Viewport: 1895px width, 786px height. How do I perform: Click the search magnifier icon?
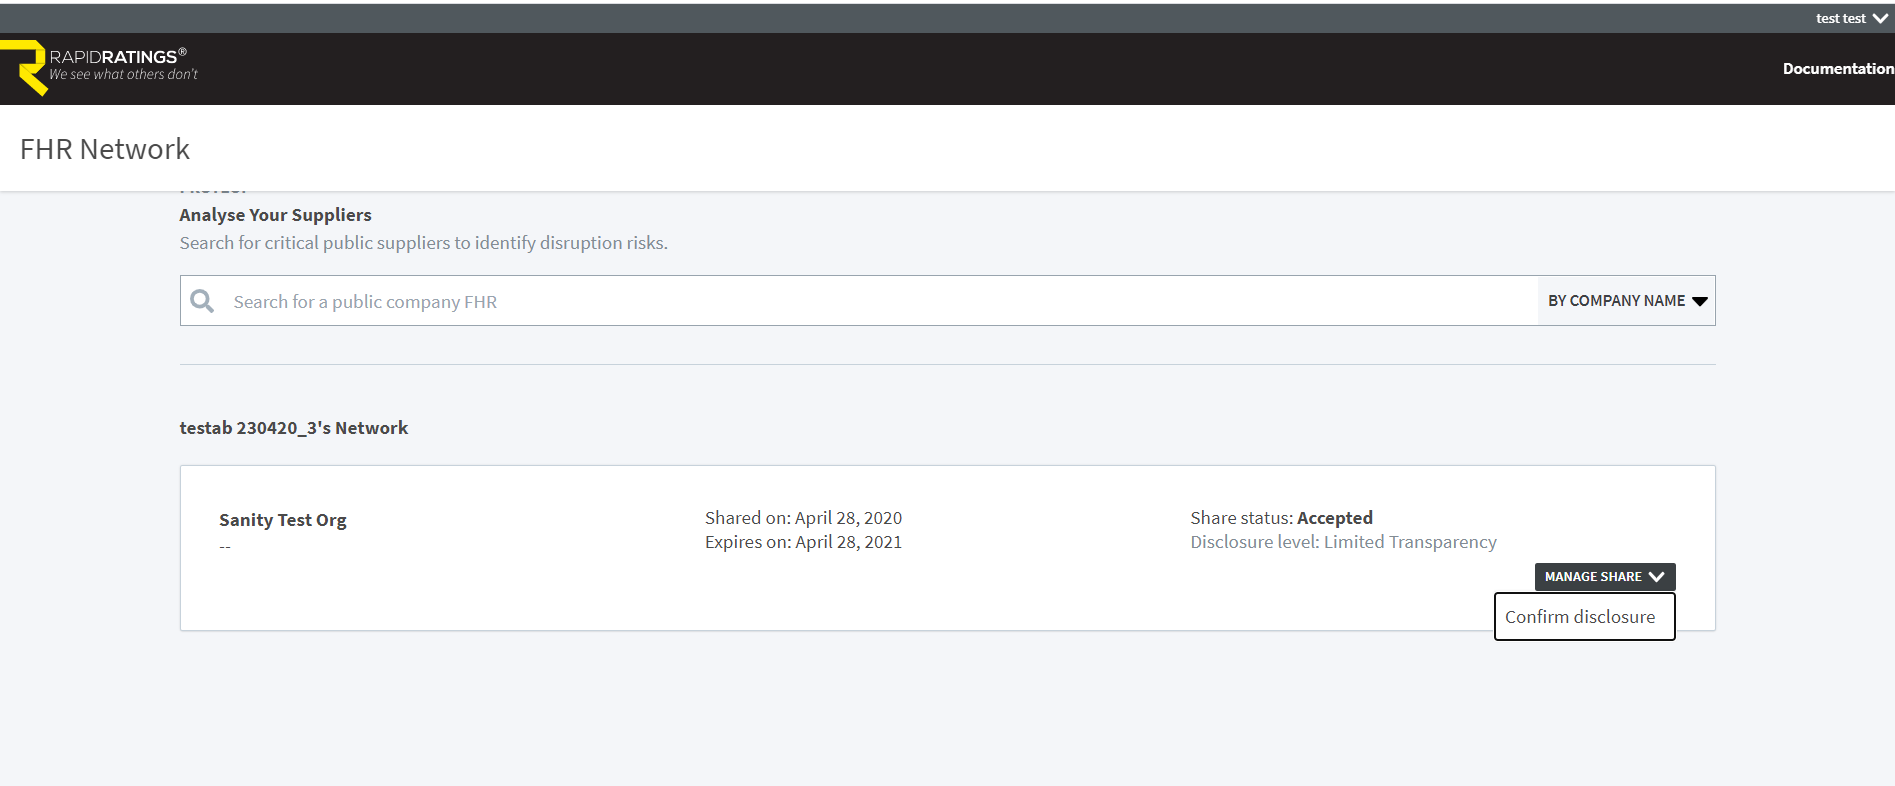pyautogui.click(x=202, y=301)
